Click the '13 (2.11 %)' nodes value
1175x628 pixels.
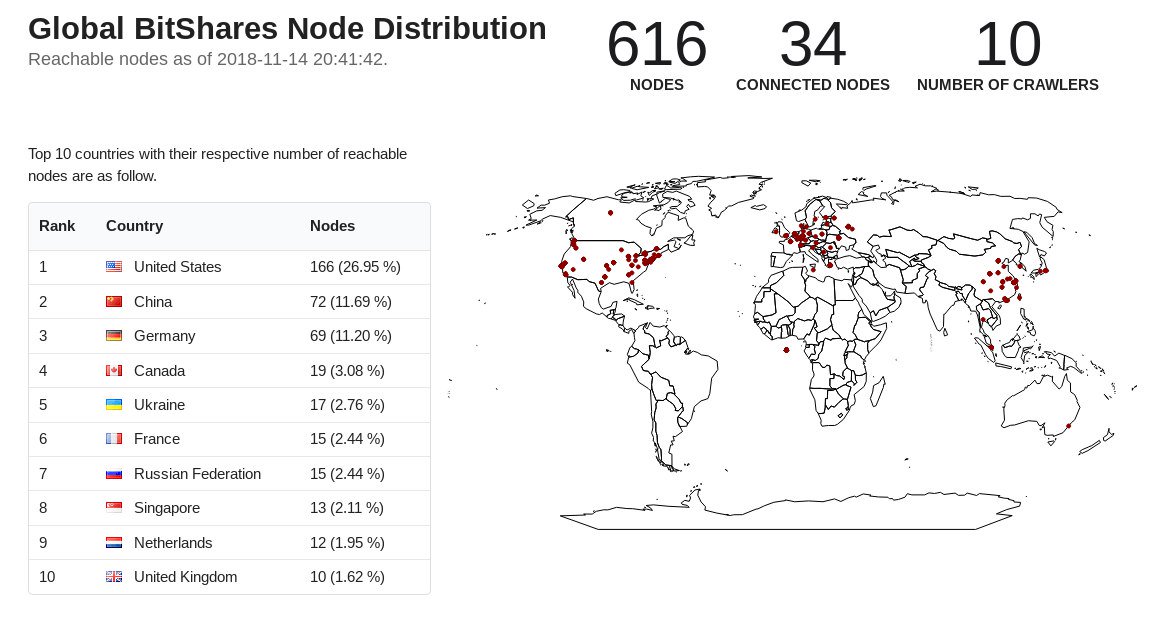[x=347, y=508]
